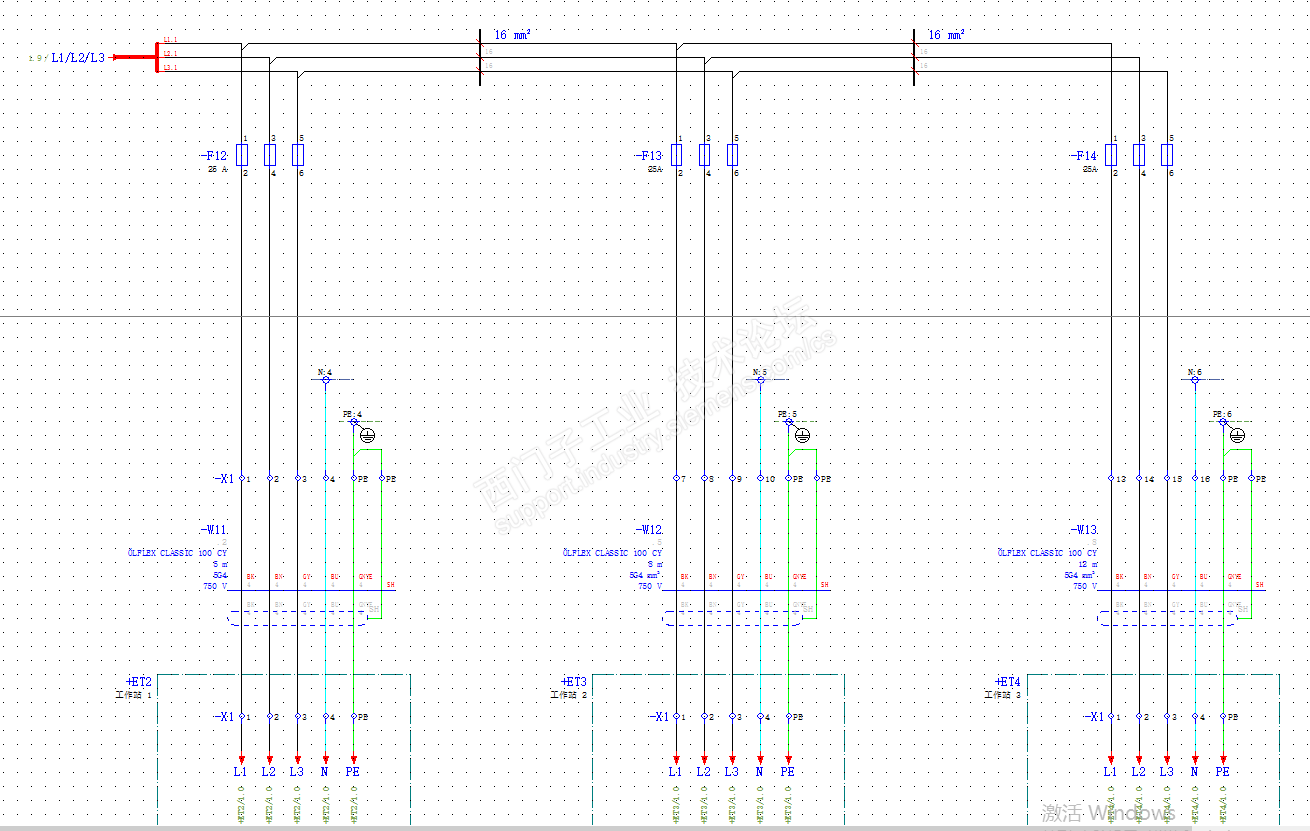
Task: Click terminal 16 on strip -X1
Action: tap(1195, 478)
